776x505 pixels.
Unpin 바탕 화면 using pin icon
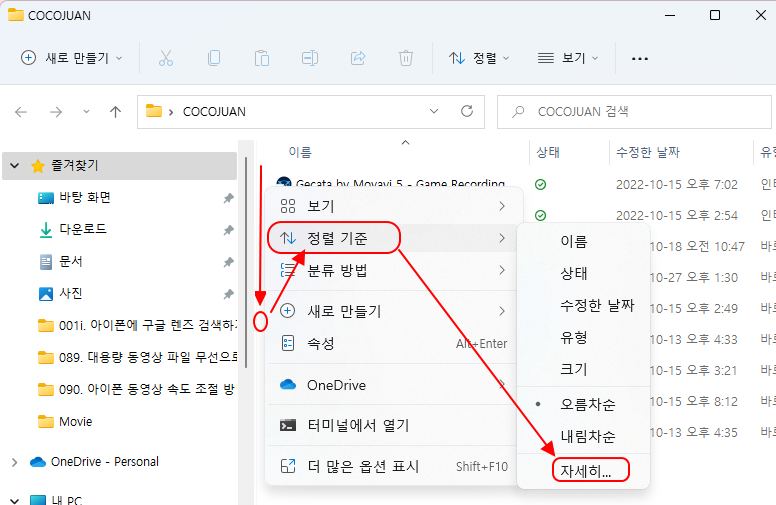[x=228, y=198]
